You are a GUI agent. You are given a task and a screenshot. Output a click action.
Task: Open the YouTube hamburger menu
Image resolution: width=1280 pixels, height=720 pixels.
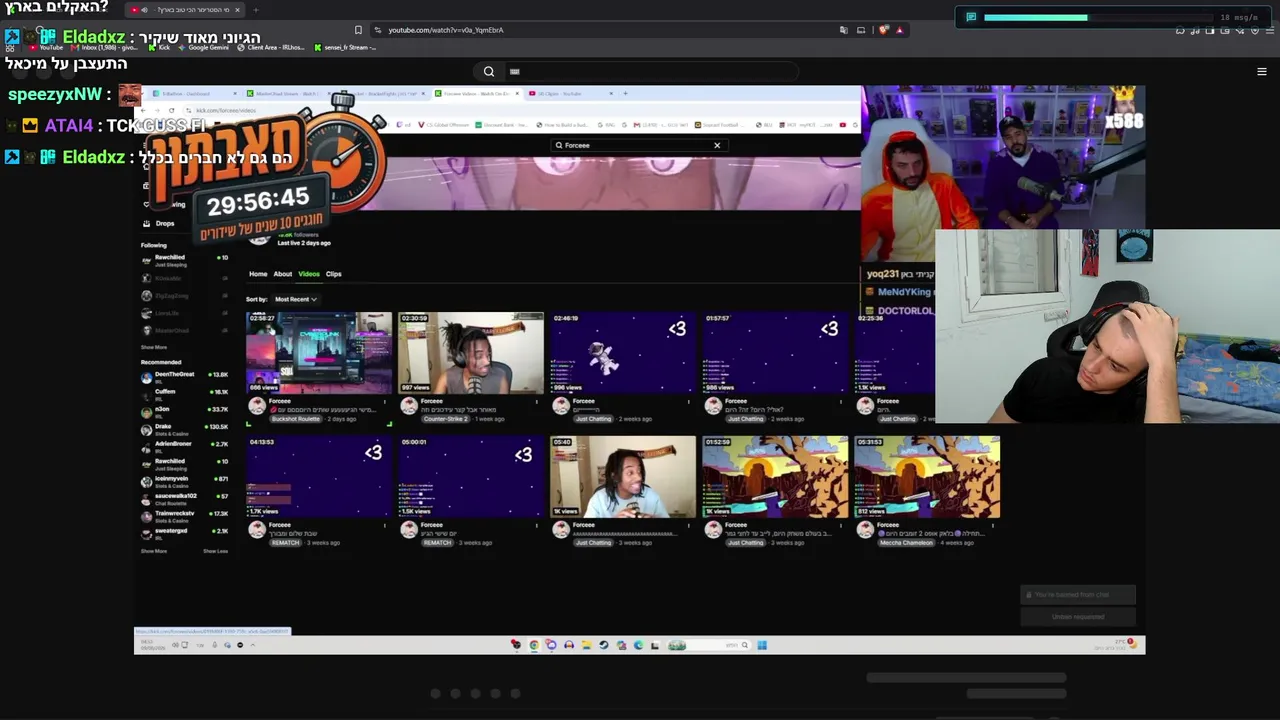tap(1261, 71)
